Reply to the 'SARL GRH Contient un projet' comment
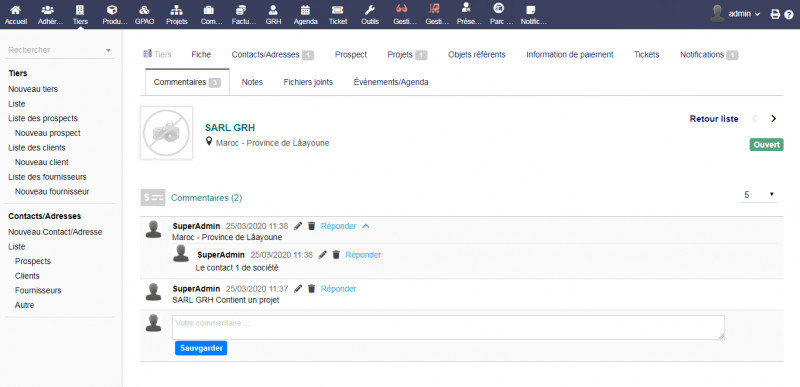Image resolution: width=800 pixels, height=387 pixels. pyautogui.click(x=338, y=289)
